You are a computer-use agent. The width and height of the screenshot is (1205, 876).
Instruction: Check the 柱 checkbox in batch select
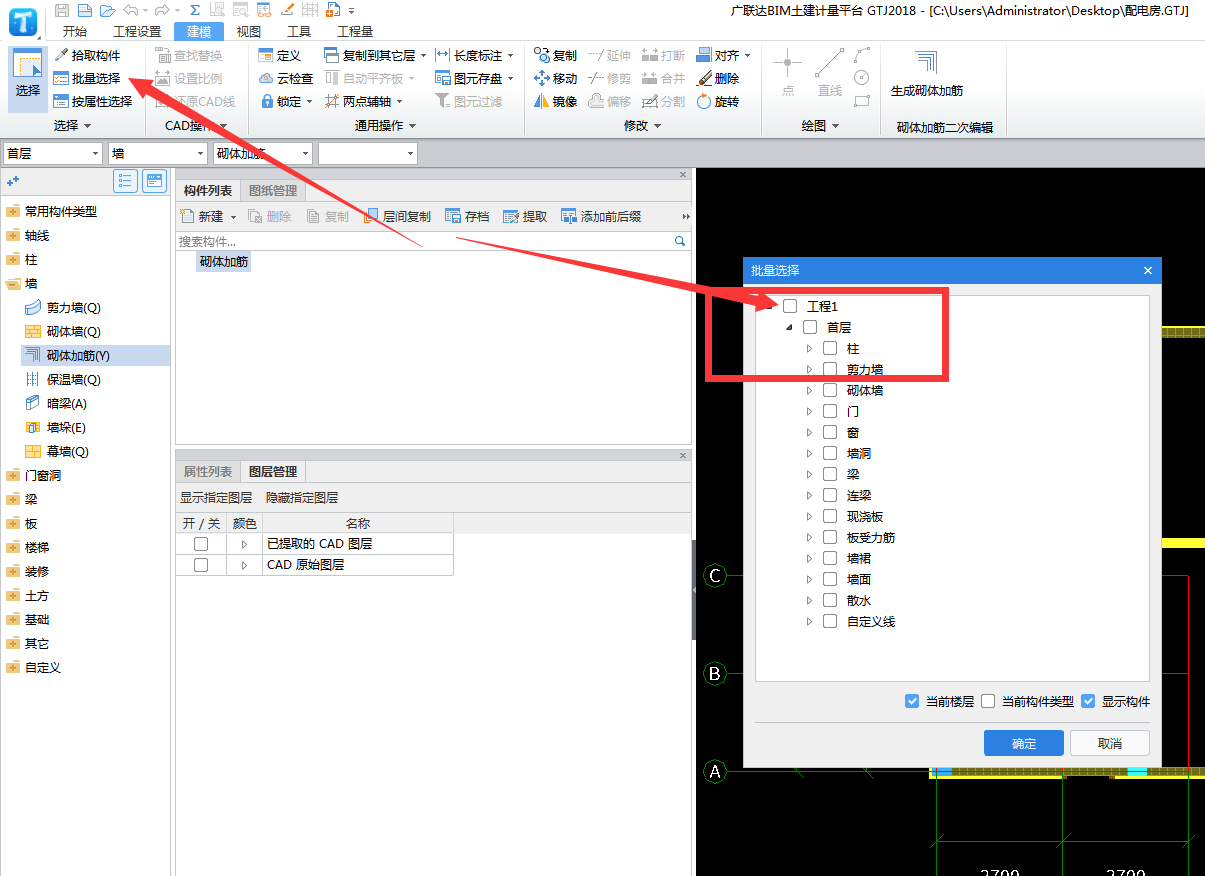click(x=830, y=348)
